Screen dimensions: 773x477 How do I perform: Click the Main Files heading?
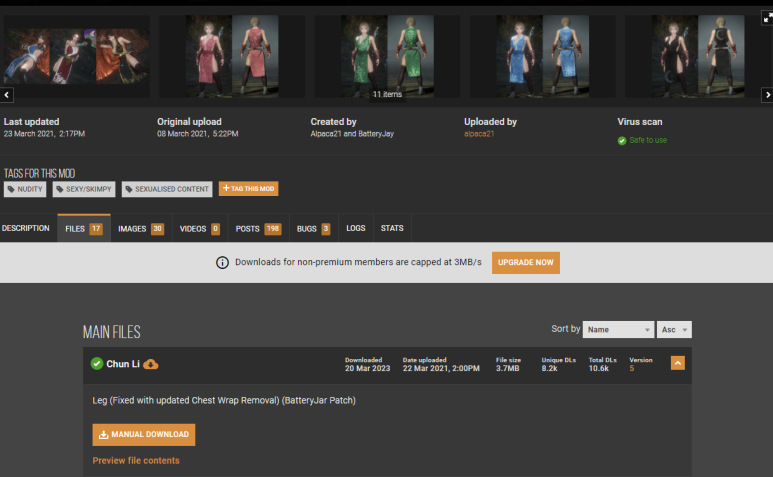tap(111, 332)
